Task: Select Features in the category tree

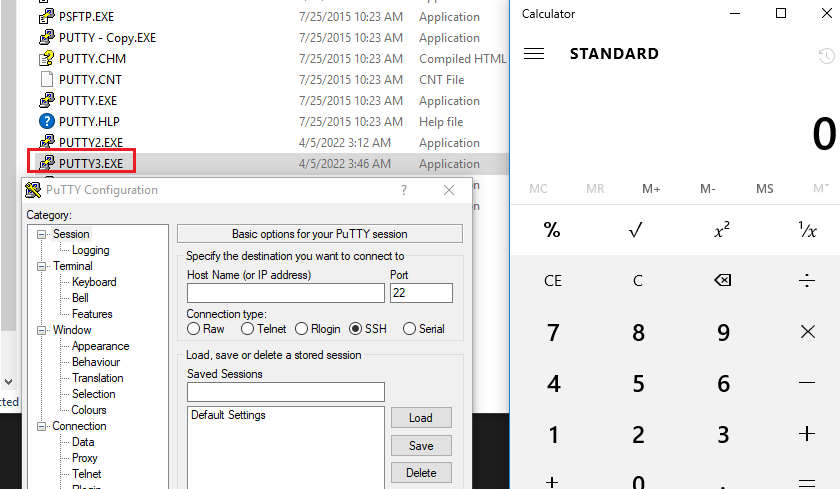Action: (x=92, y=314)
